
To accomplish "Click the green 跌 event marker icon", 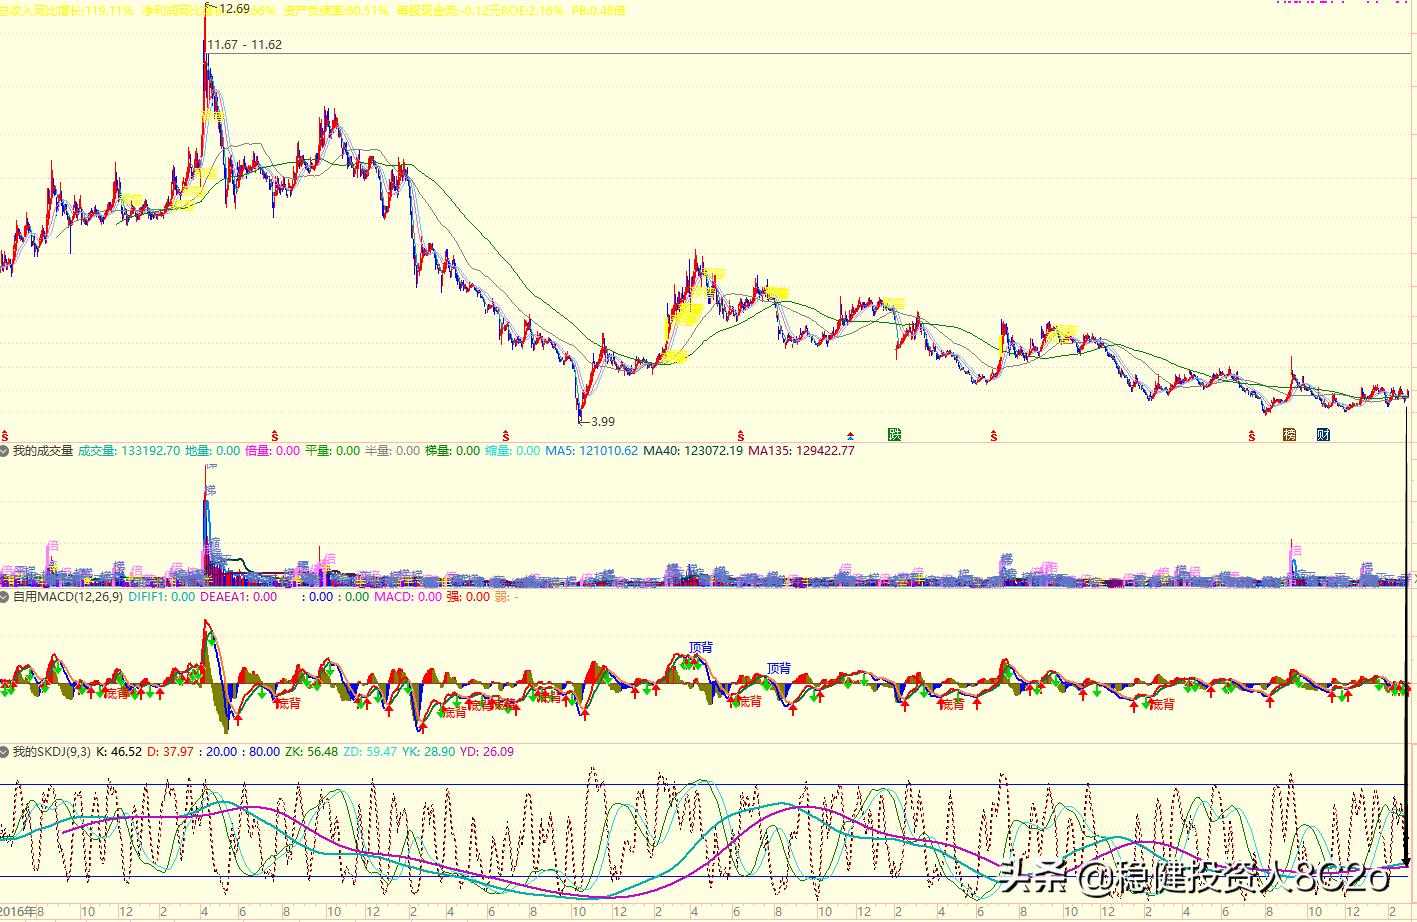I will 894,434.
